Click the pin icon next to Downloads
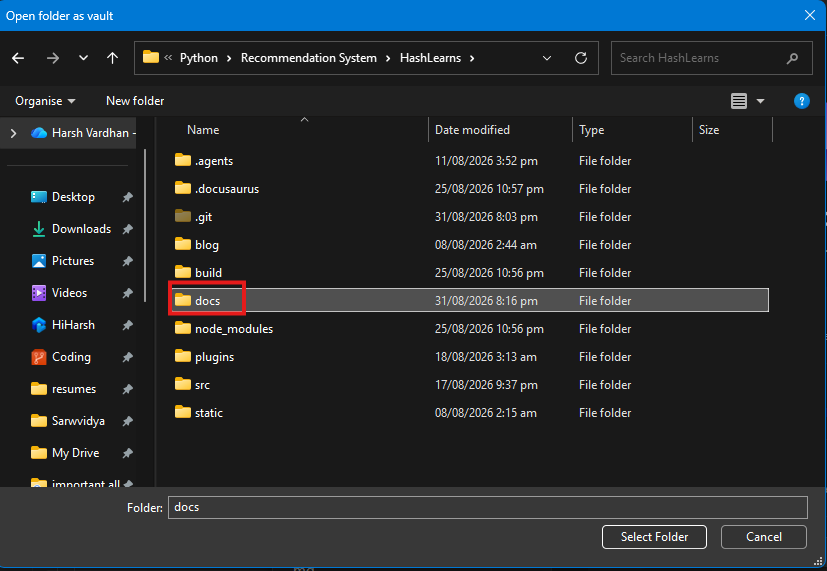This screenshot has width=827, height=571. click(127, 229)
